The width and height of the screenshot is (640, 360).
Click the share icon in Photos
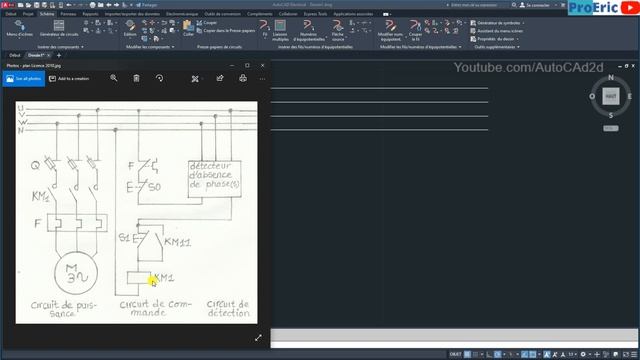(x=220, y=78)
